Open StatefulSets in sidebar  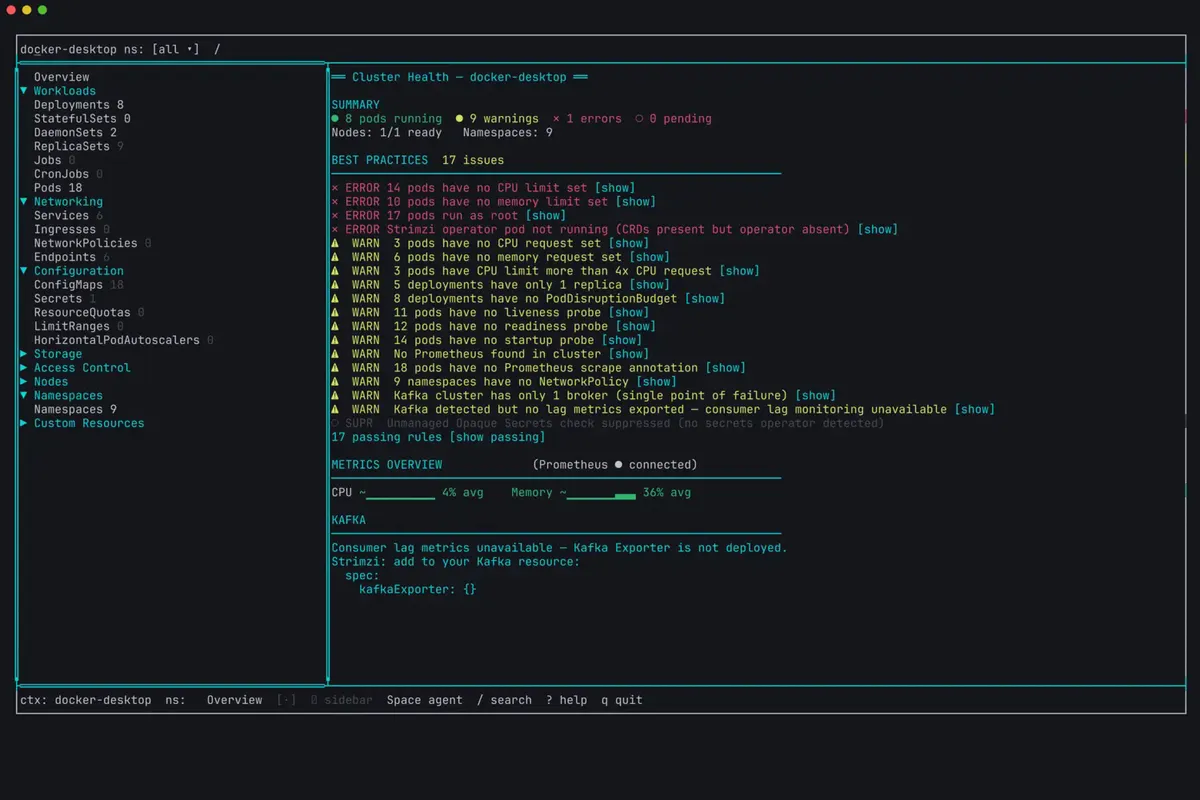[x=82, y=119]
